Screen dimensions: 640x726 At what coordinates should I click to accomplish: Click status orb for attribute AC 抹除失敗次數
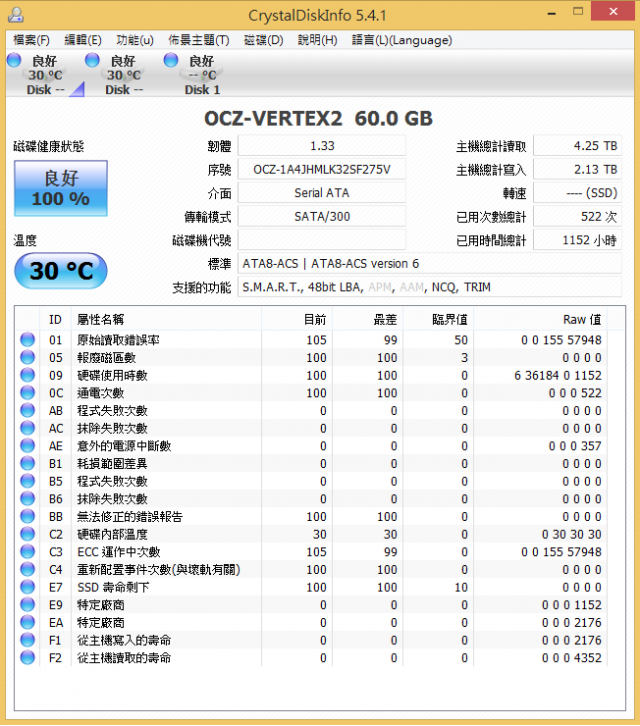tap(27, 428)
